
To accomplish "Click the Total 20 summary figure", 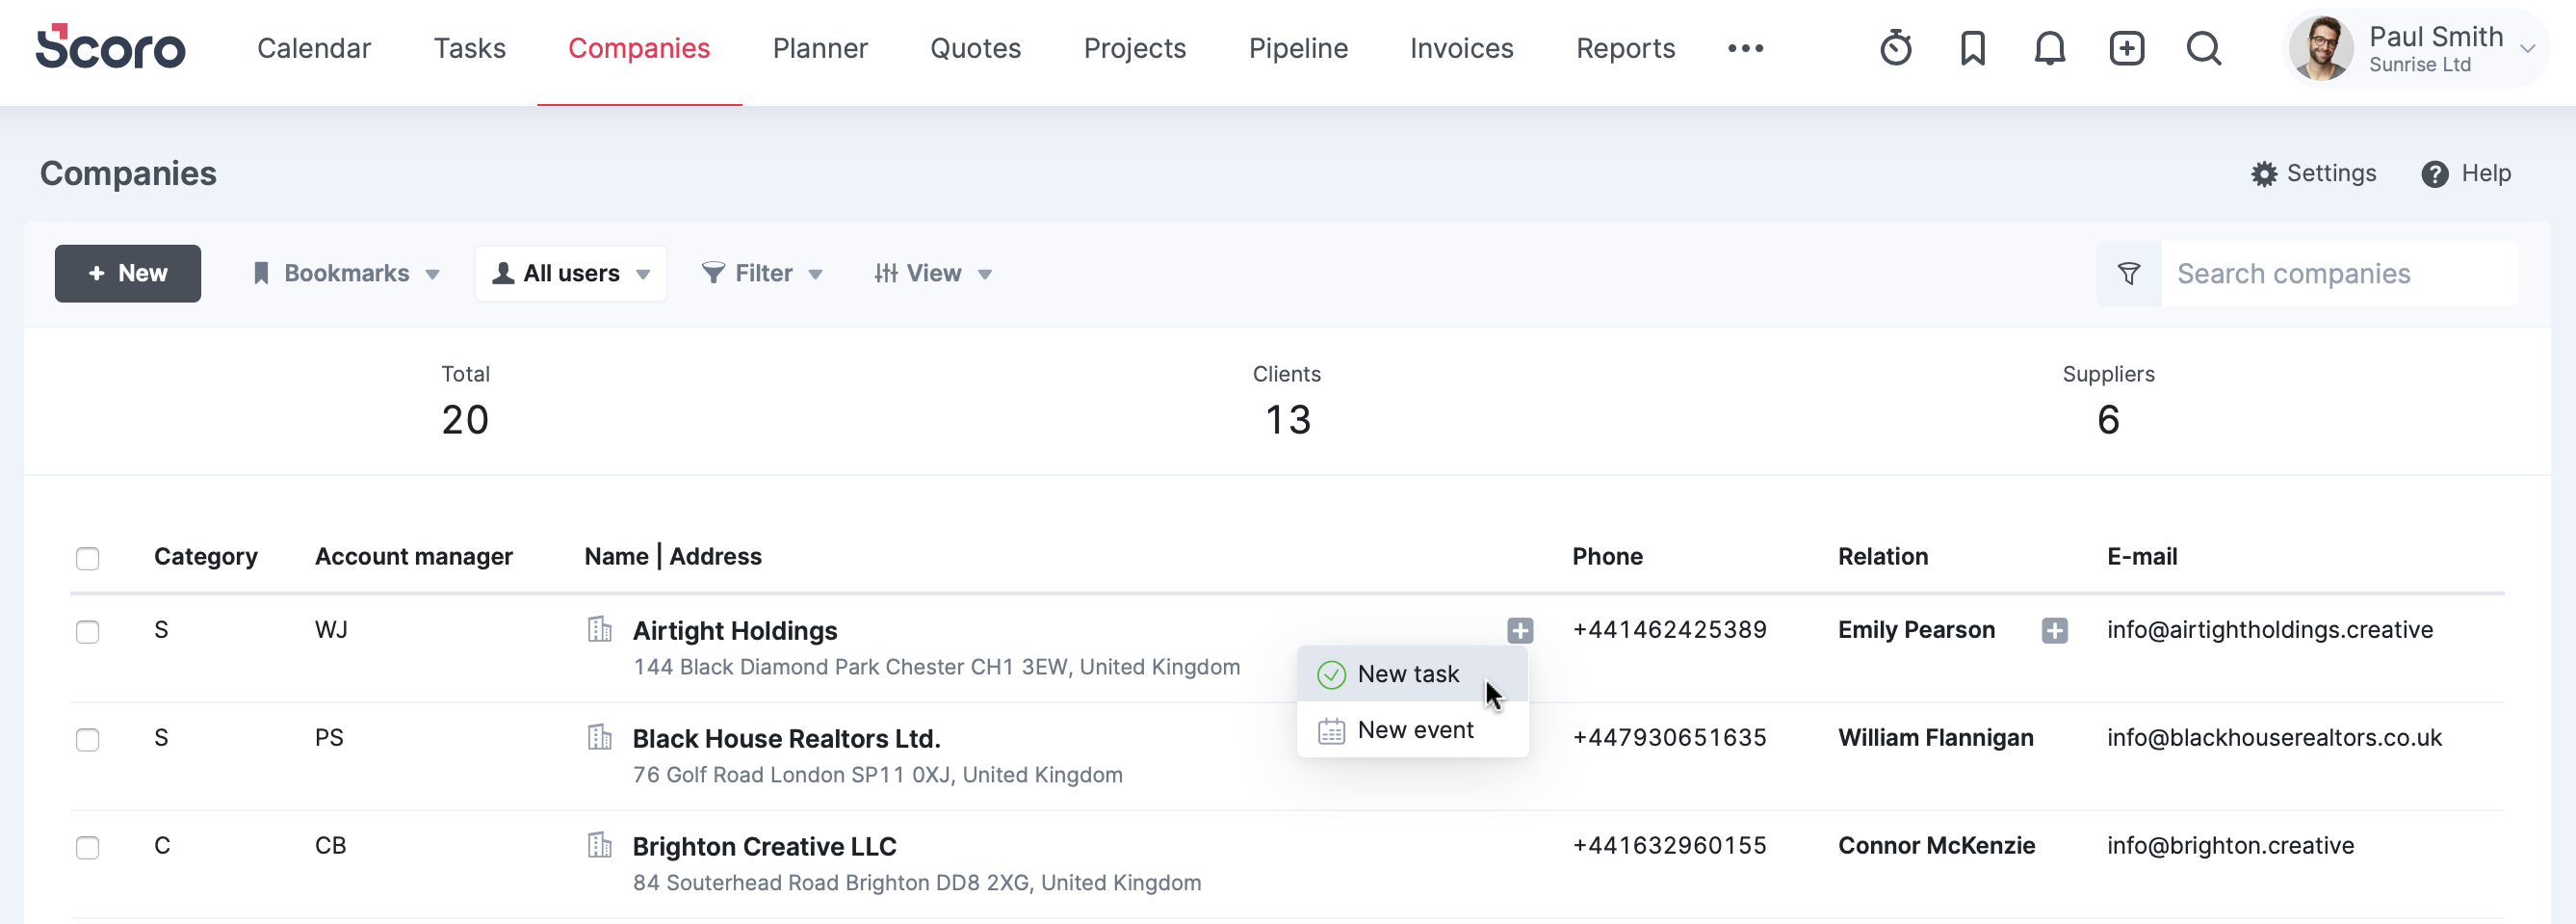I will 465,420.
